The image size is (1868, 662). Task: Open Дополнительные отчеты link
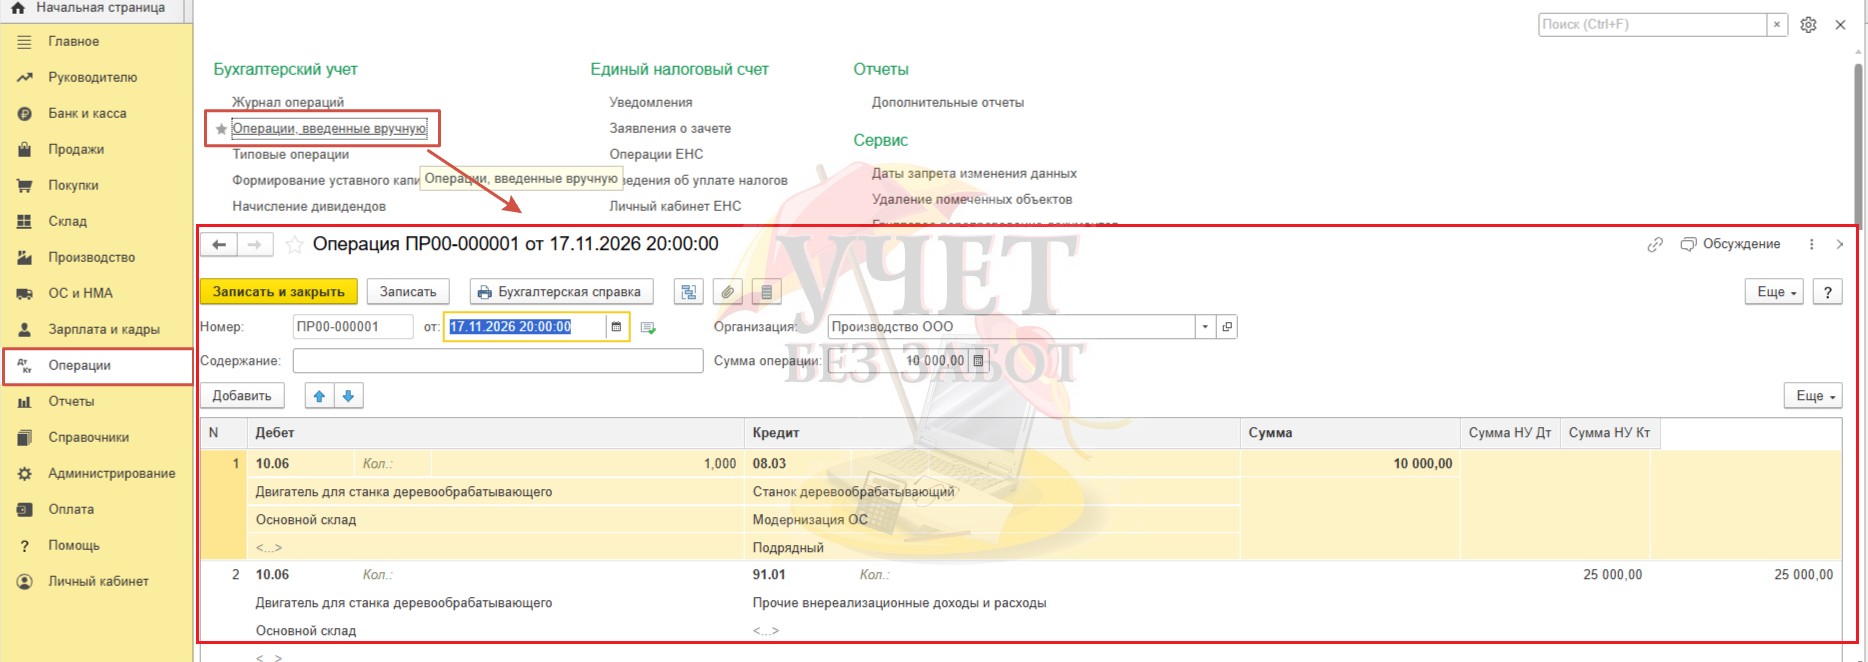(x=948, y=103)
